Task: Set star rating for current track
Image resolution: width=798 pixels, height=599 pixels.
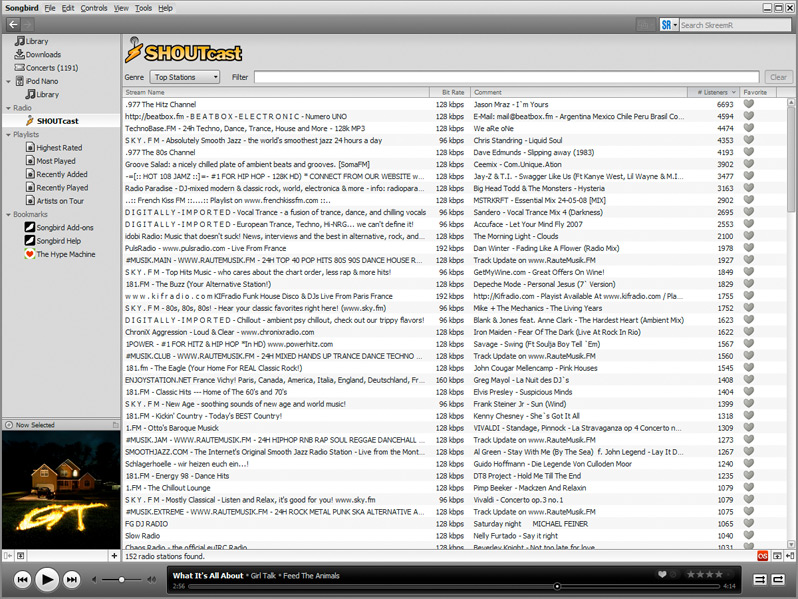Action: click(709, 575)
